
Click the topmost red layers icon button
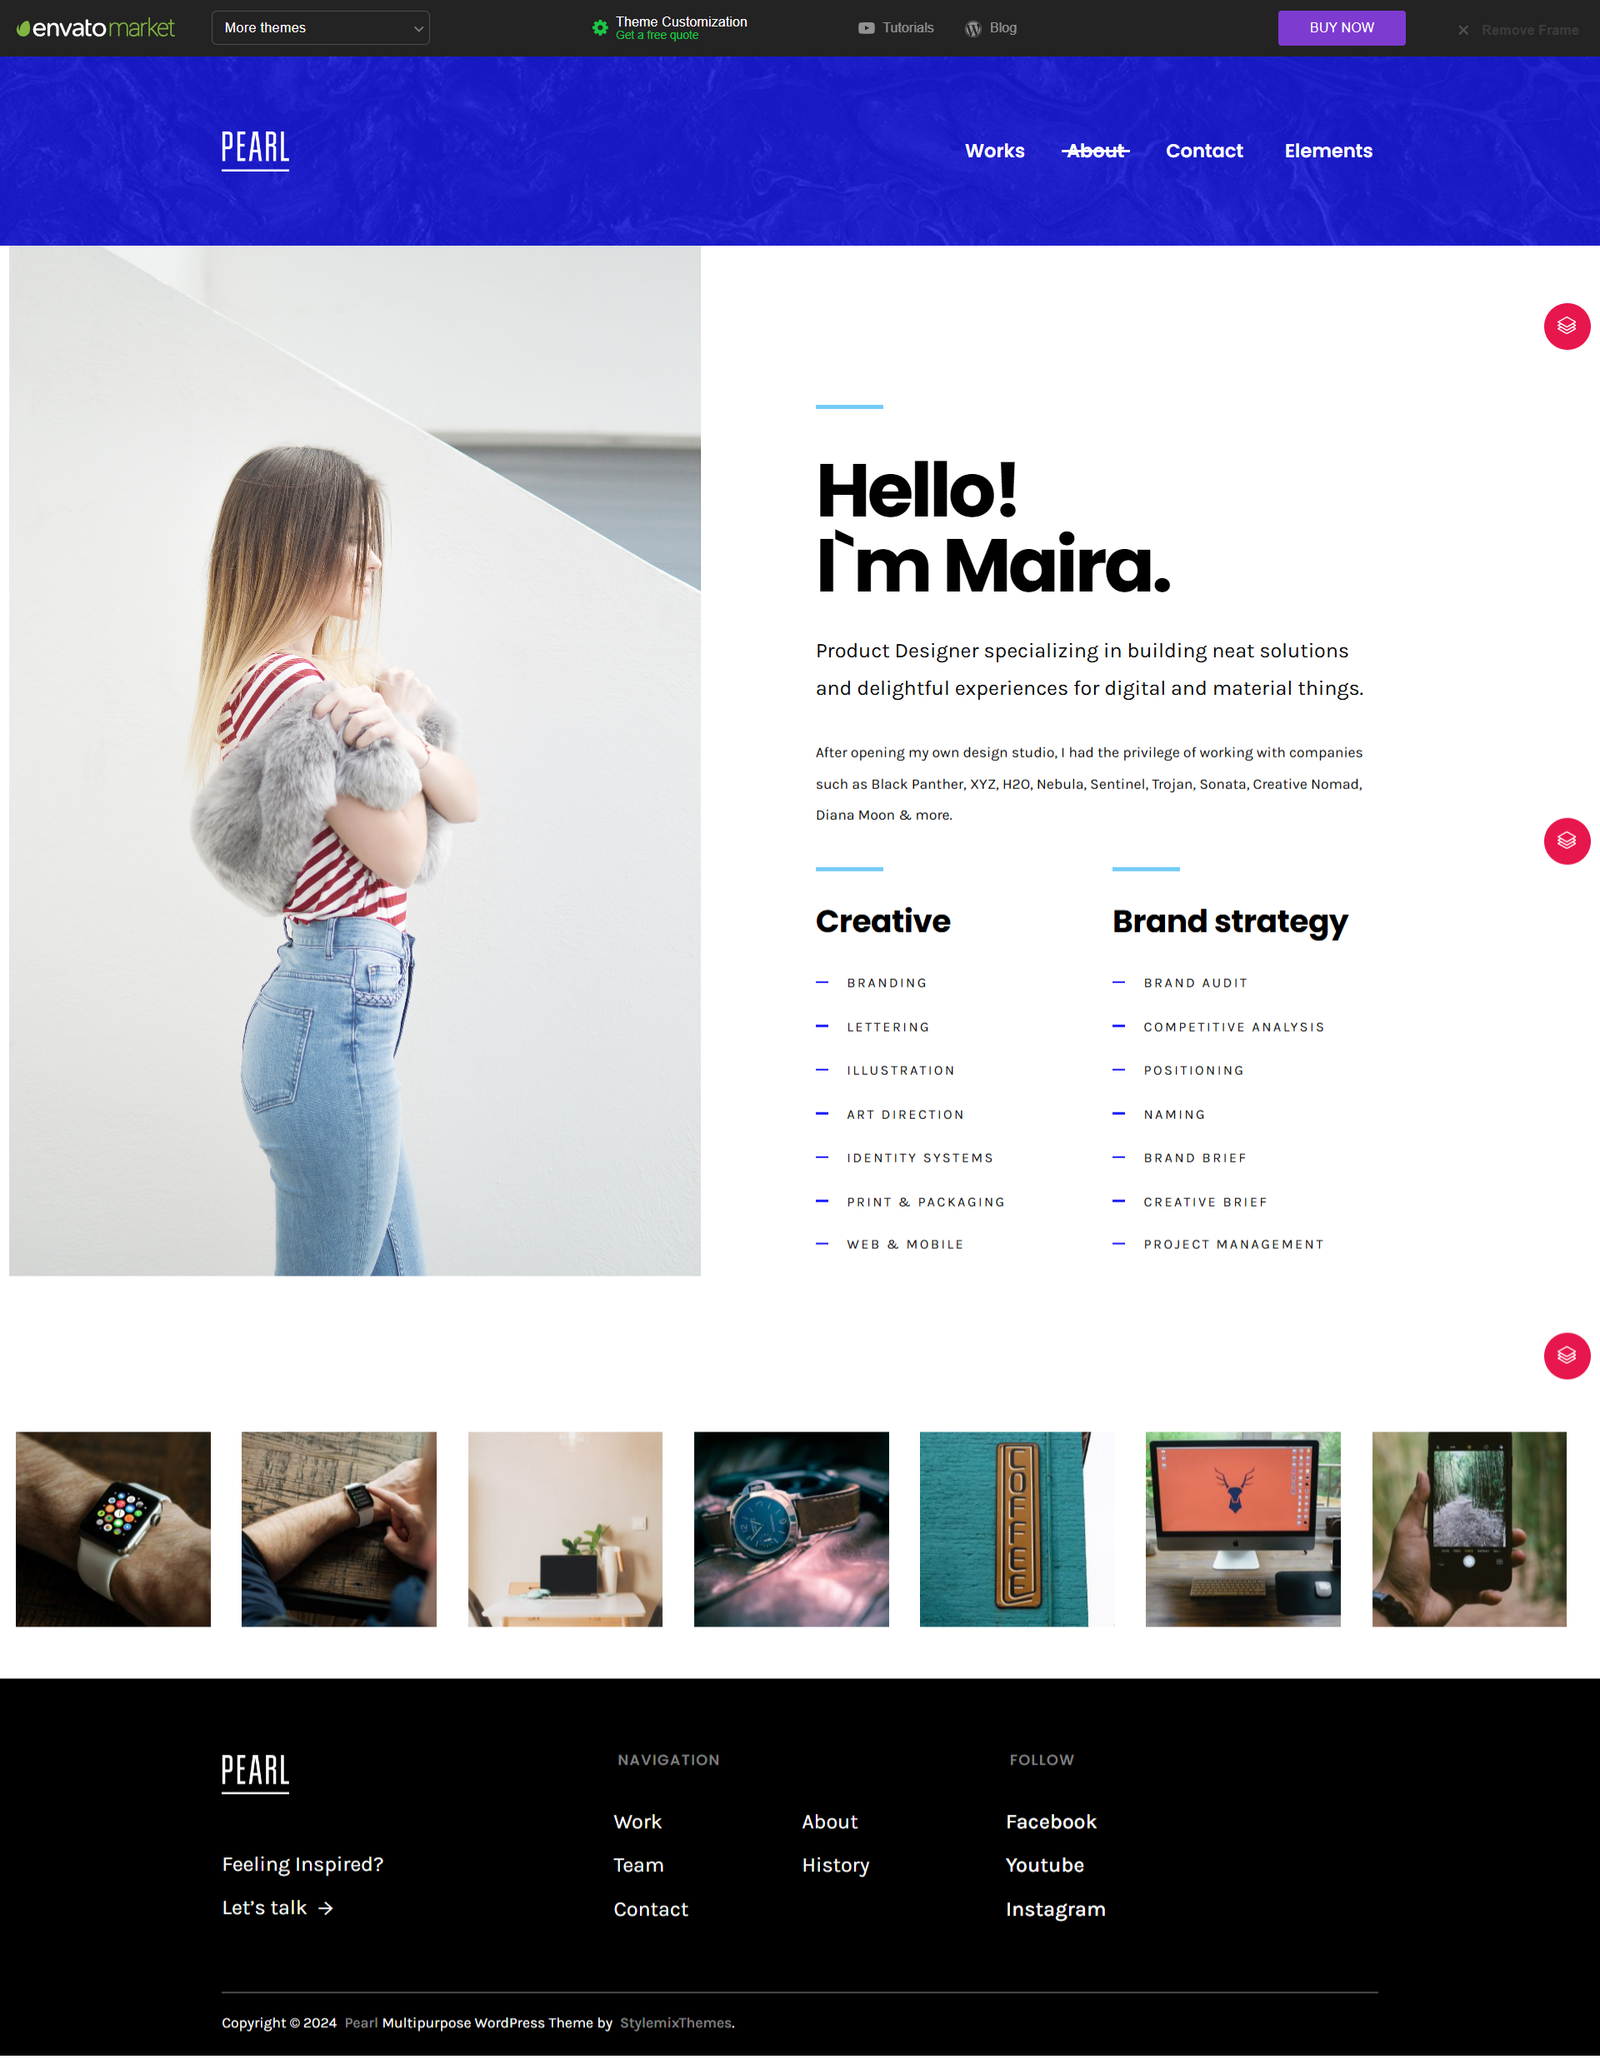tap(1567, 326)
